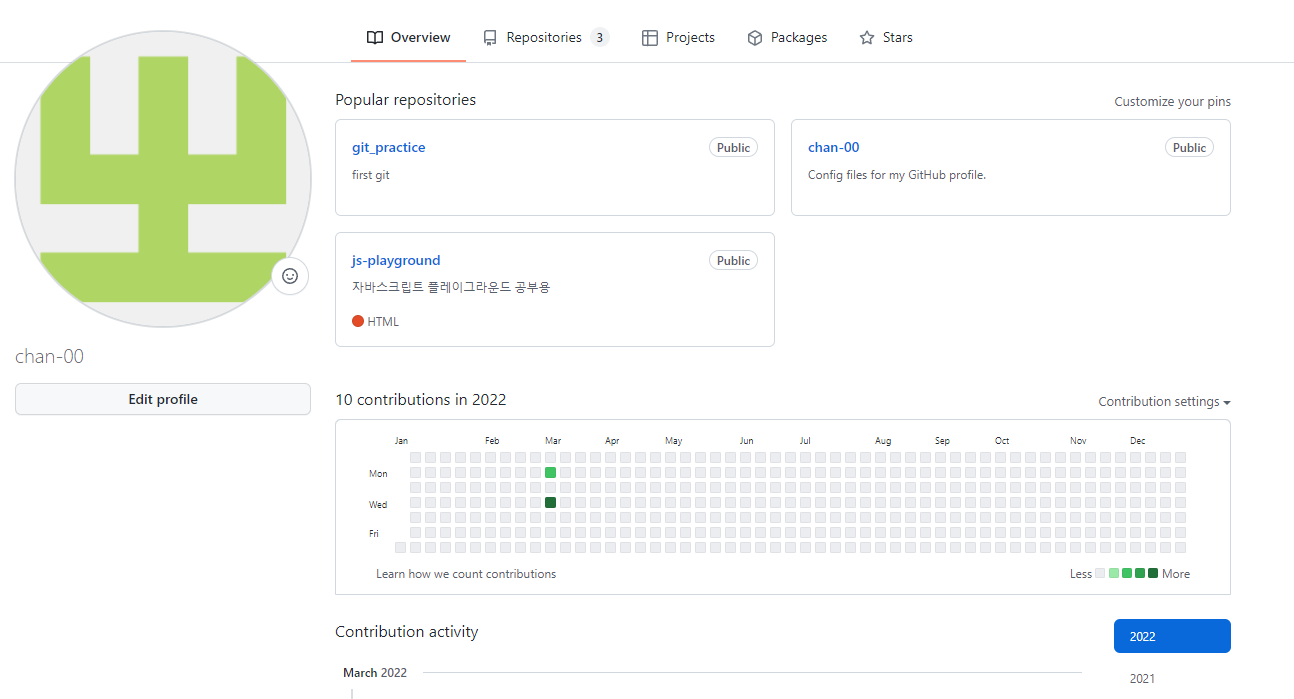1294x699 pixels.
Task: Expand the Contribution settings dropdown
Action: [x=1164, y=402]
